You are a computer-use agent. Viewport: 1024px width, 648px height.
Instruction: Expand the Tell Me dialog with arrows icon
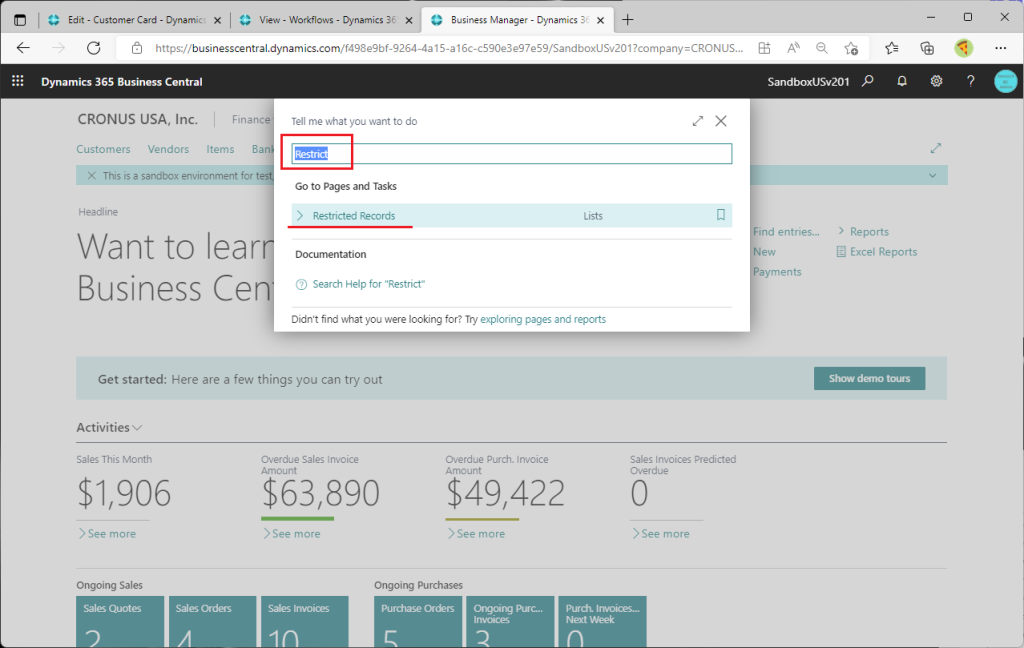698,121
